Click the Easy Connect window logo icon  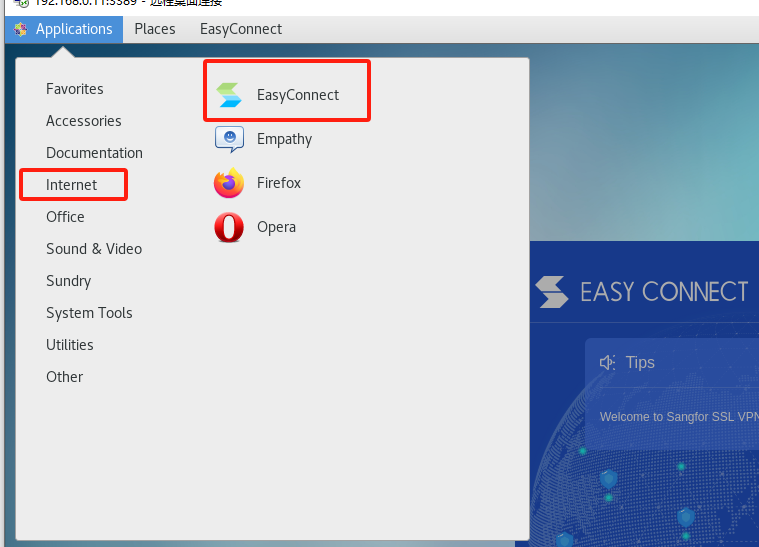(552, 292)
